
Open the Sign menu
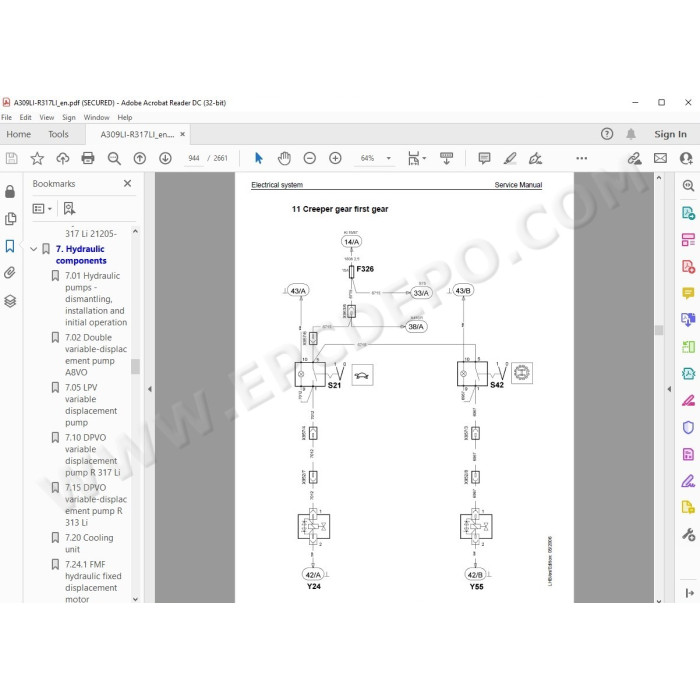69,117
